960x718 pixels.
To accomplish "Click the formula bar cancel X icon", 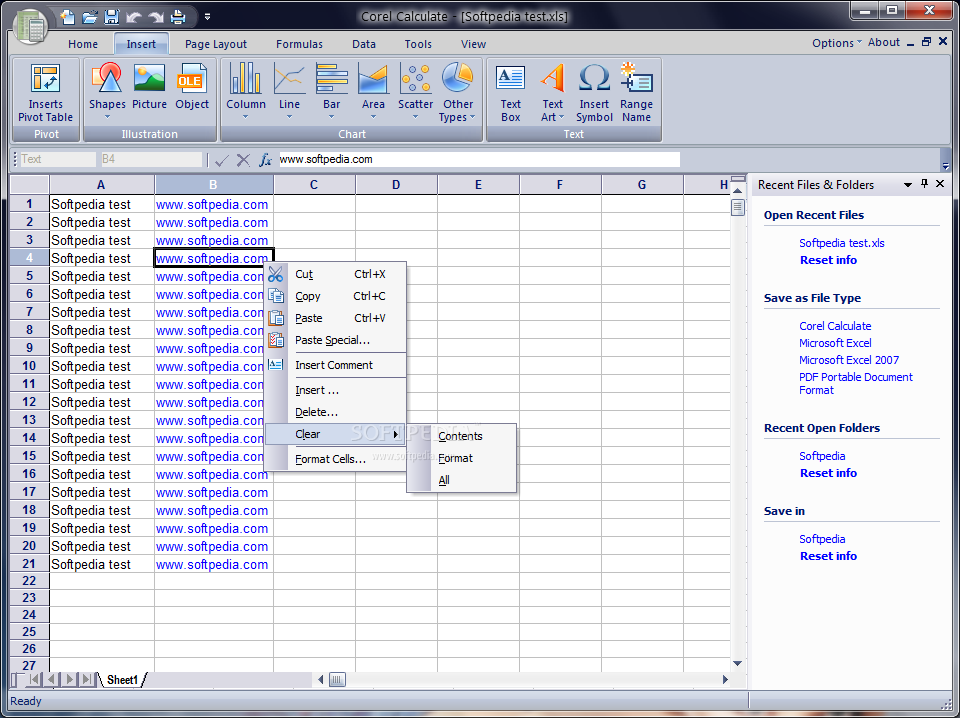I will tap(243, 160).
